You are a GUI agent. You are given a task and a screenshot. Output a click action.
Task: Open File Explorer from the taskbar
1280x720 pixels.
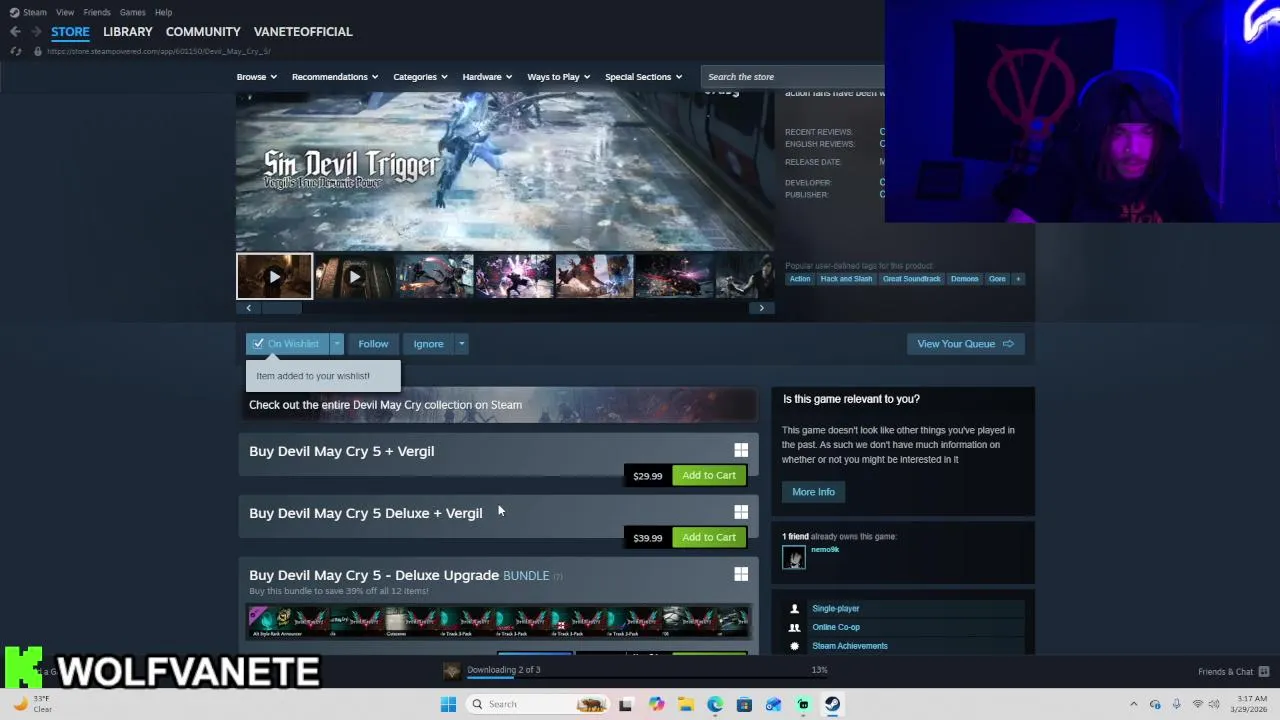[686, 704]
